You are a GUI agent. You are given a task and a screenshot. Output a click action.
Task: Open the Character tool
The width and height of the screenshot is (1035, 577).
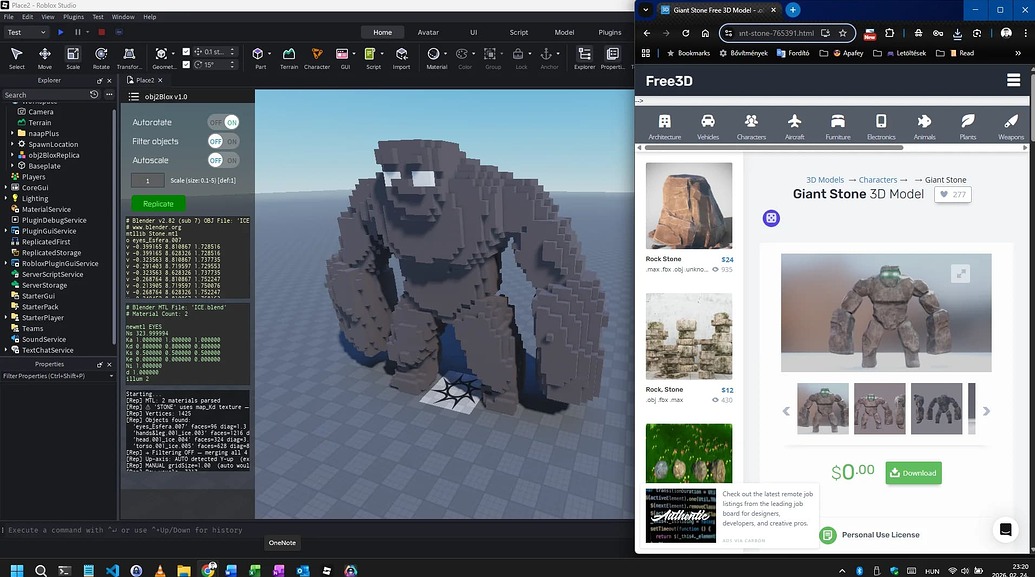point(317,58)
